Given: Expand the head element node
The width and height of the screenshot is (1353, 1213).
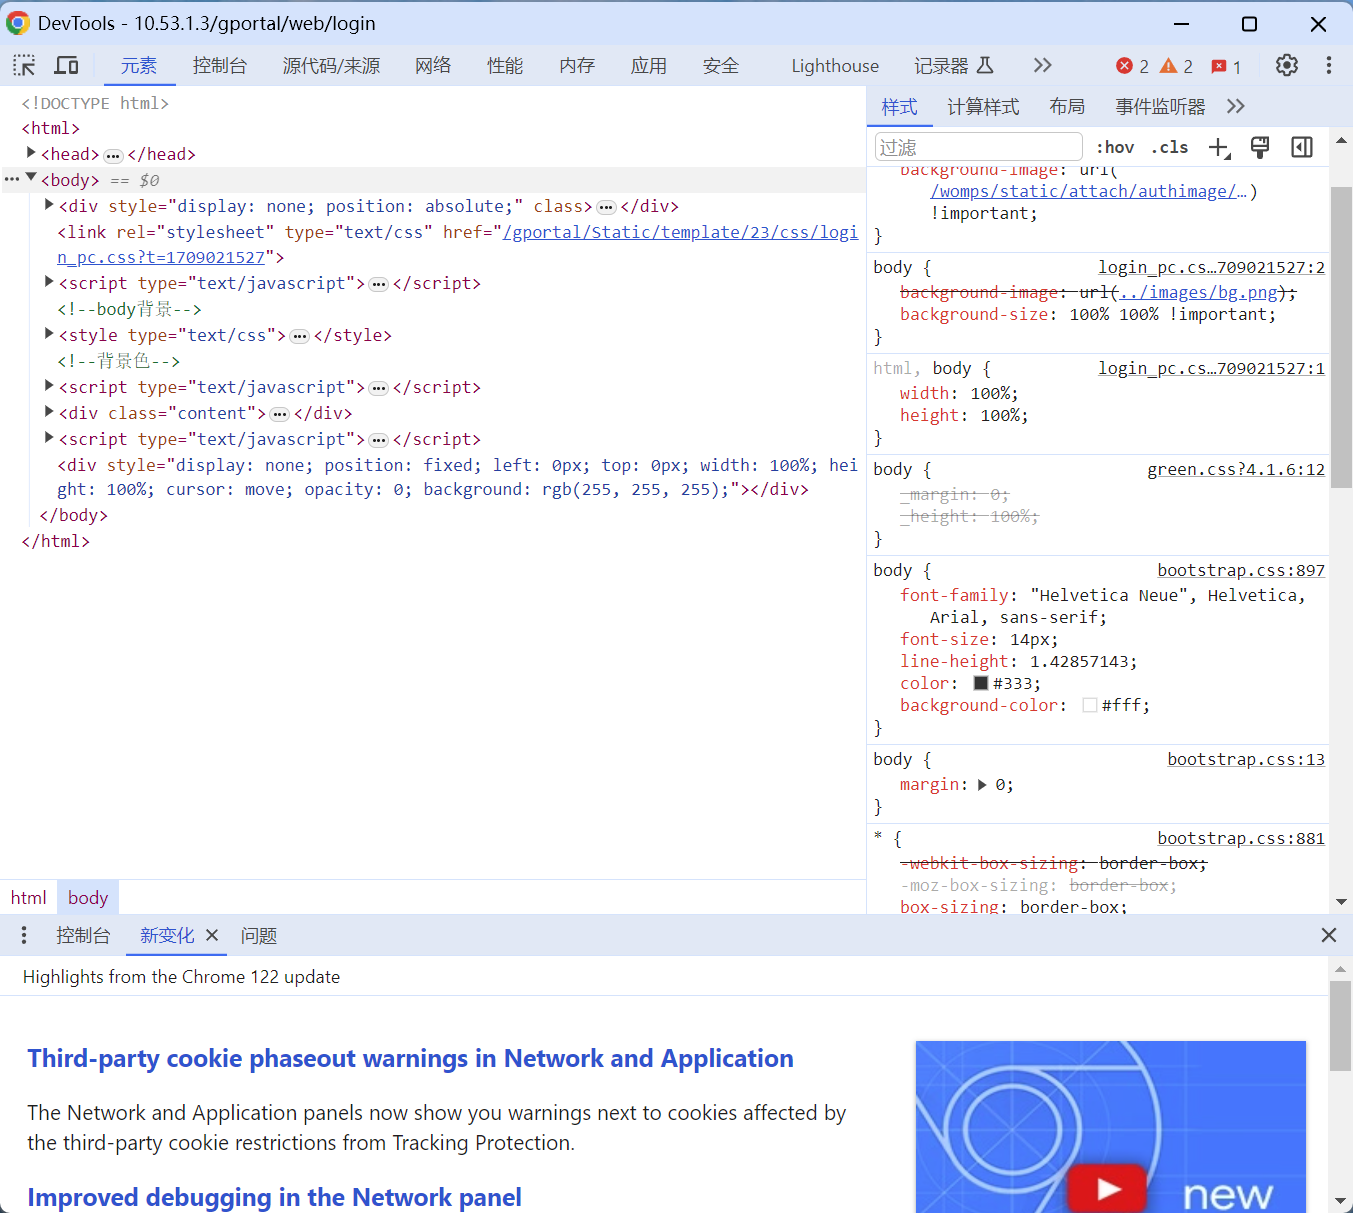Looking at the screenshot, I should click(31, 153).
